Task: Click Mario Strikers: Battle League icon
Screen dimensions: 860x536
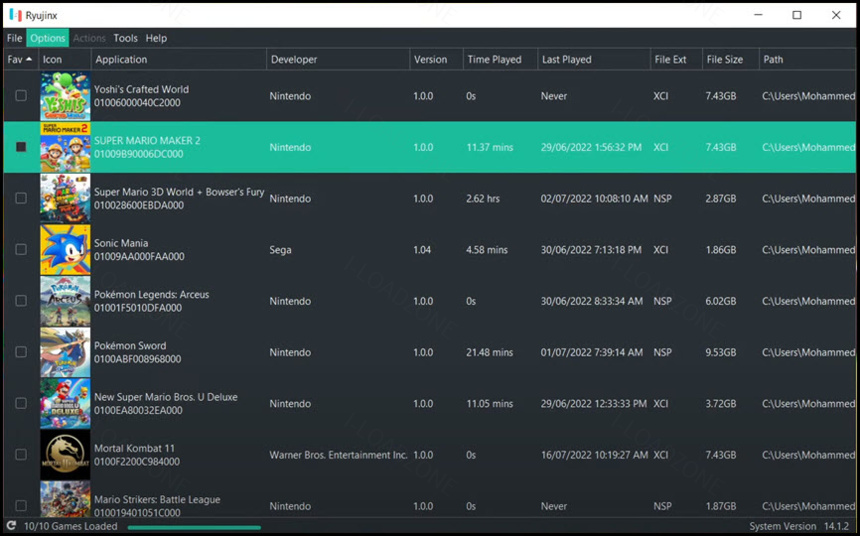Action: 65,499
